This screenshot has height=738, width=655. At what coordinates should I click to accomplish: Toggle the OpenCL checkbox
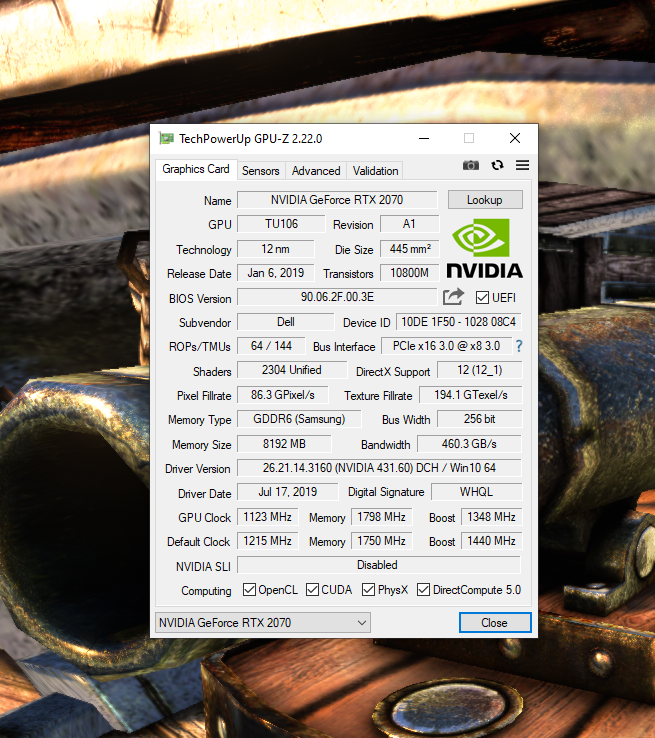tap(249, 590)
